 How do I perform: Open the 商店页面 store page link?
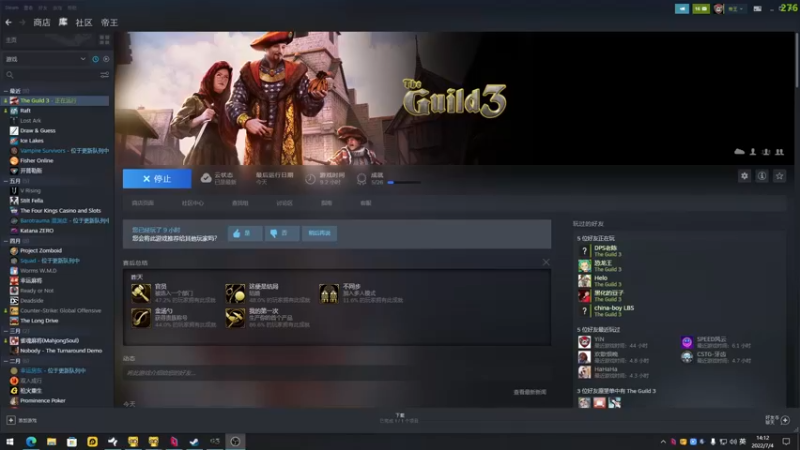[143, 203]
